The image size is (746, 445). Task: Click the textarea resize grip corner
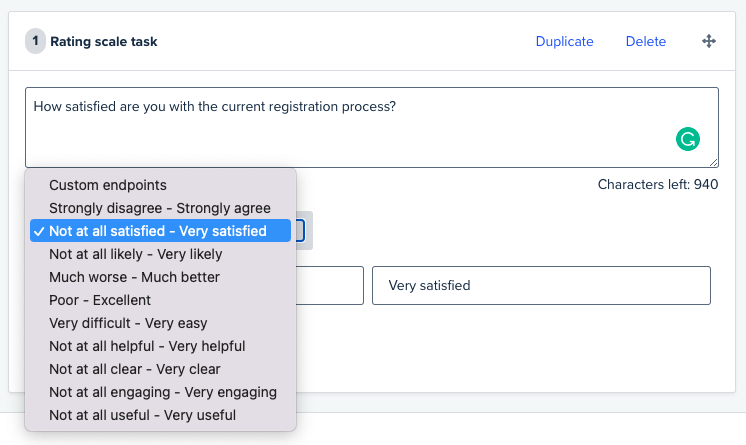tap(713, 162)
